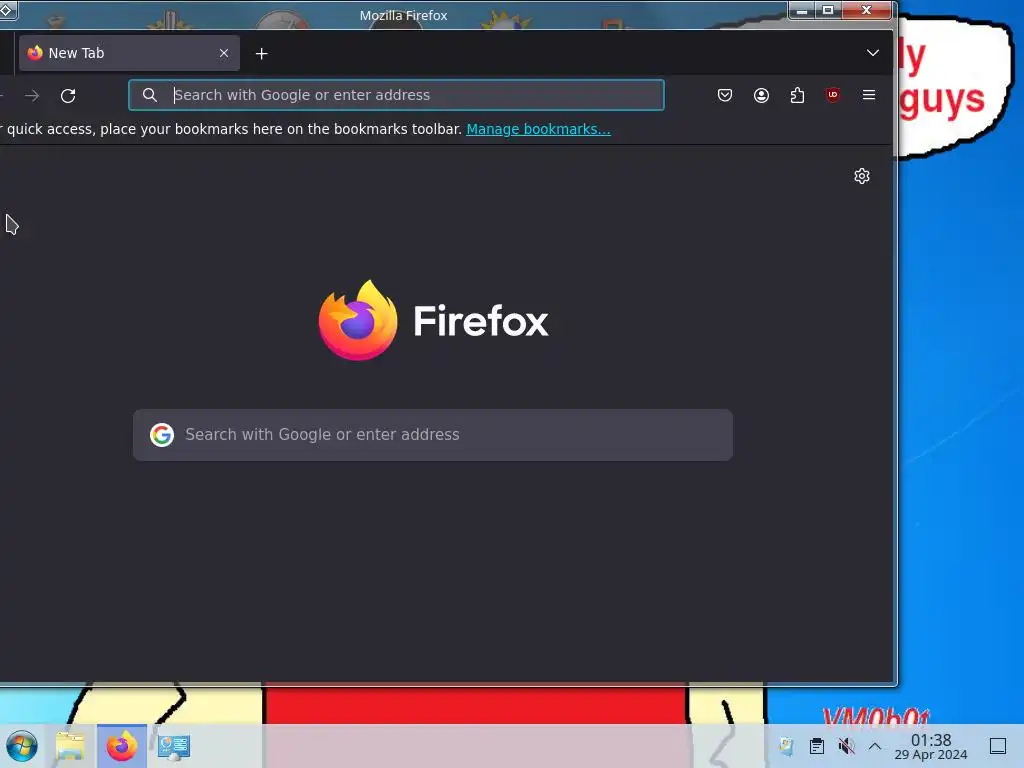Minimize the Mozilla Firefox window

[802, 10]
